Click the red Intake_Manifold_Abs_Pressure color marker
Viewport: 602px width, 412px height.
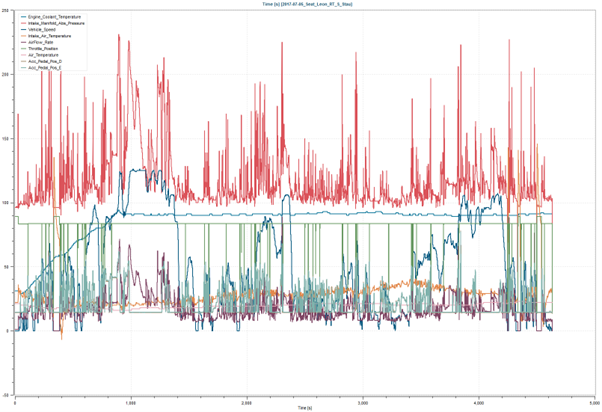pyautogui.click(x=21, y=24)
